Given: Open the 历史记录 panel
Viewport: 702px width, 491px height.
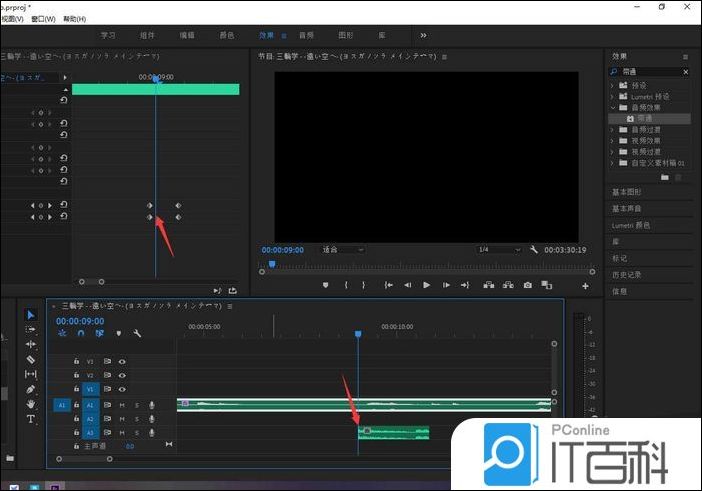Looking at the screenshot, I should [627, 274].
